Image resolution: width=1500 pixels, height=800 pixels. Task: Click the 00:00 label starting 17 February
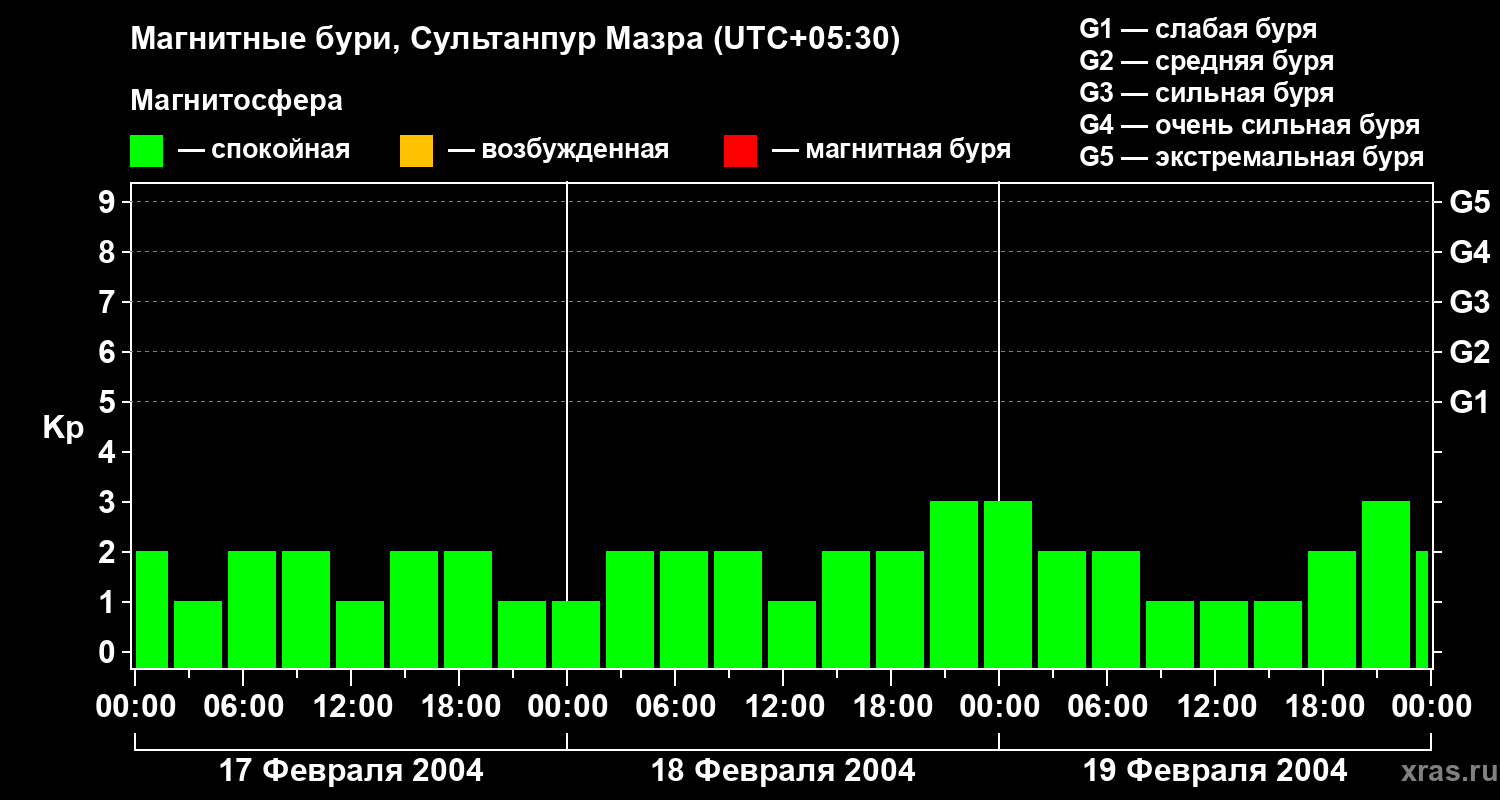136,707
